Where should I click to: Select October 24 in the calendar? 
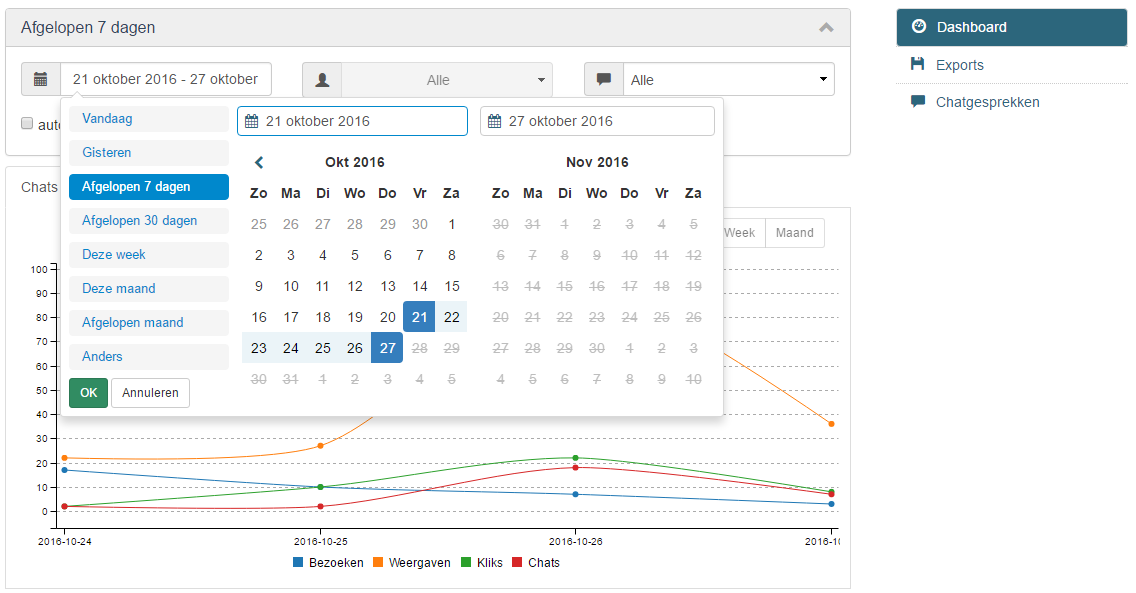point(290,348)
